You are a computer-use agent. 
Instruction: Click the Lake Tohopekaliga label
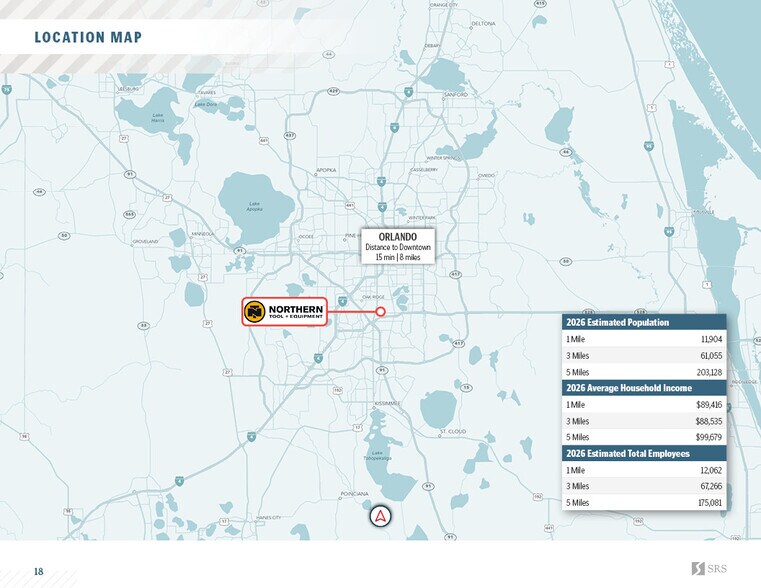377,456
